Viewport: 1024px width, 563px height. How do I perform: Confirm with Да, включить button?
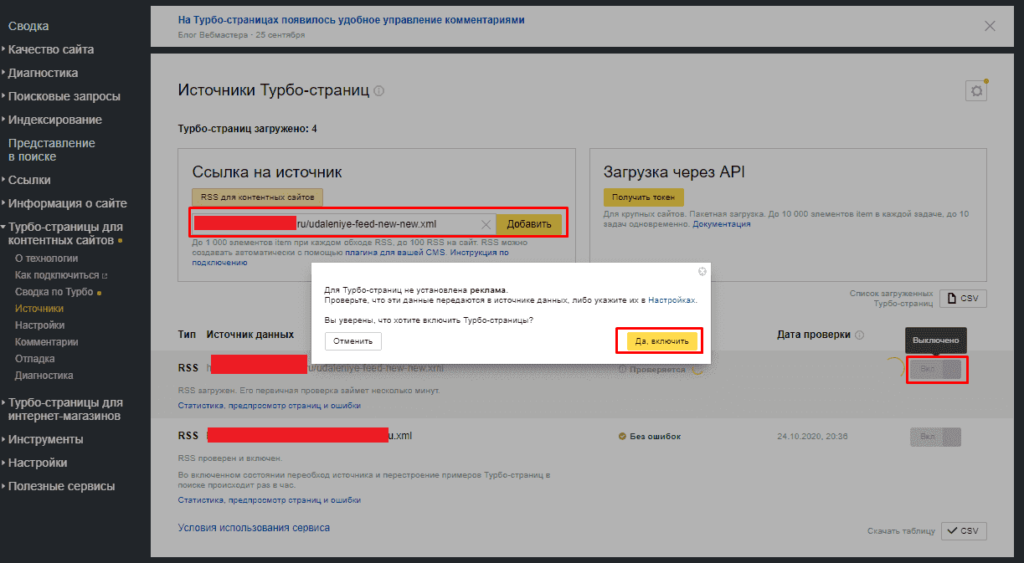pyautogui.click(x=662, y=341)
